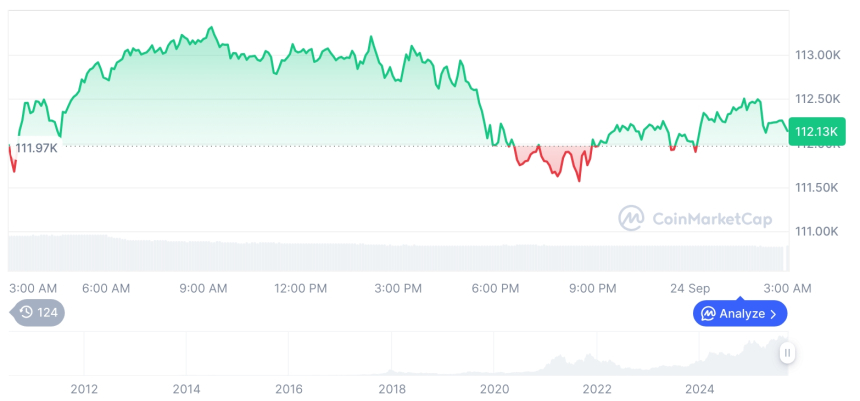Jump to 2020 on the overview timeline
Image resolution: width=860 pixels, height=401 pixels.
(x=494, y=388)
